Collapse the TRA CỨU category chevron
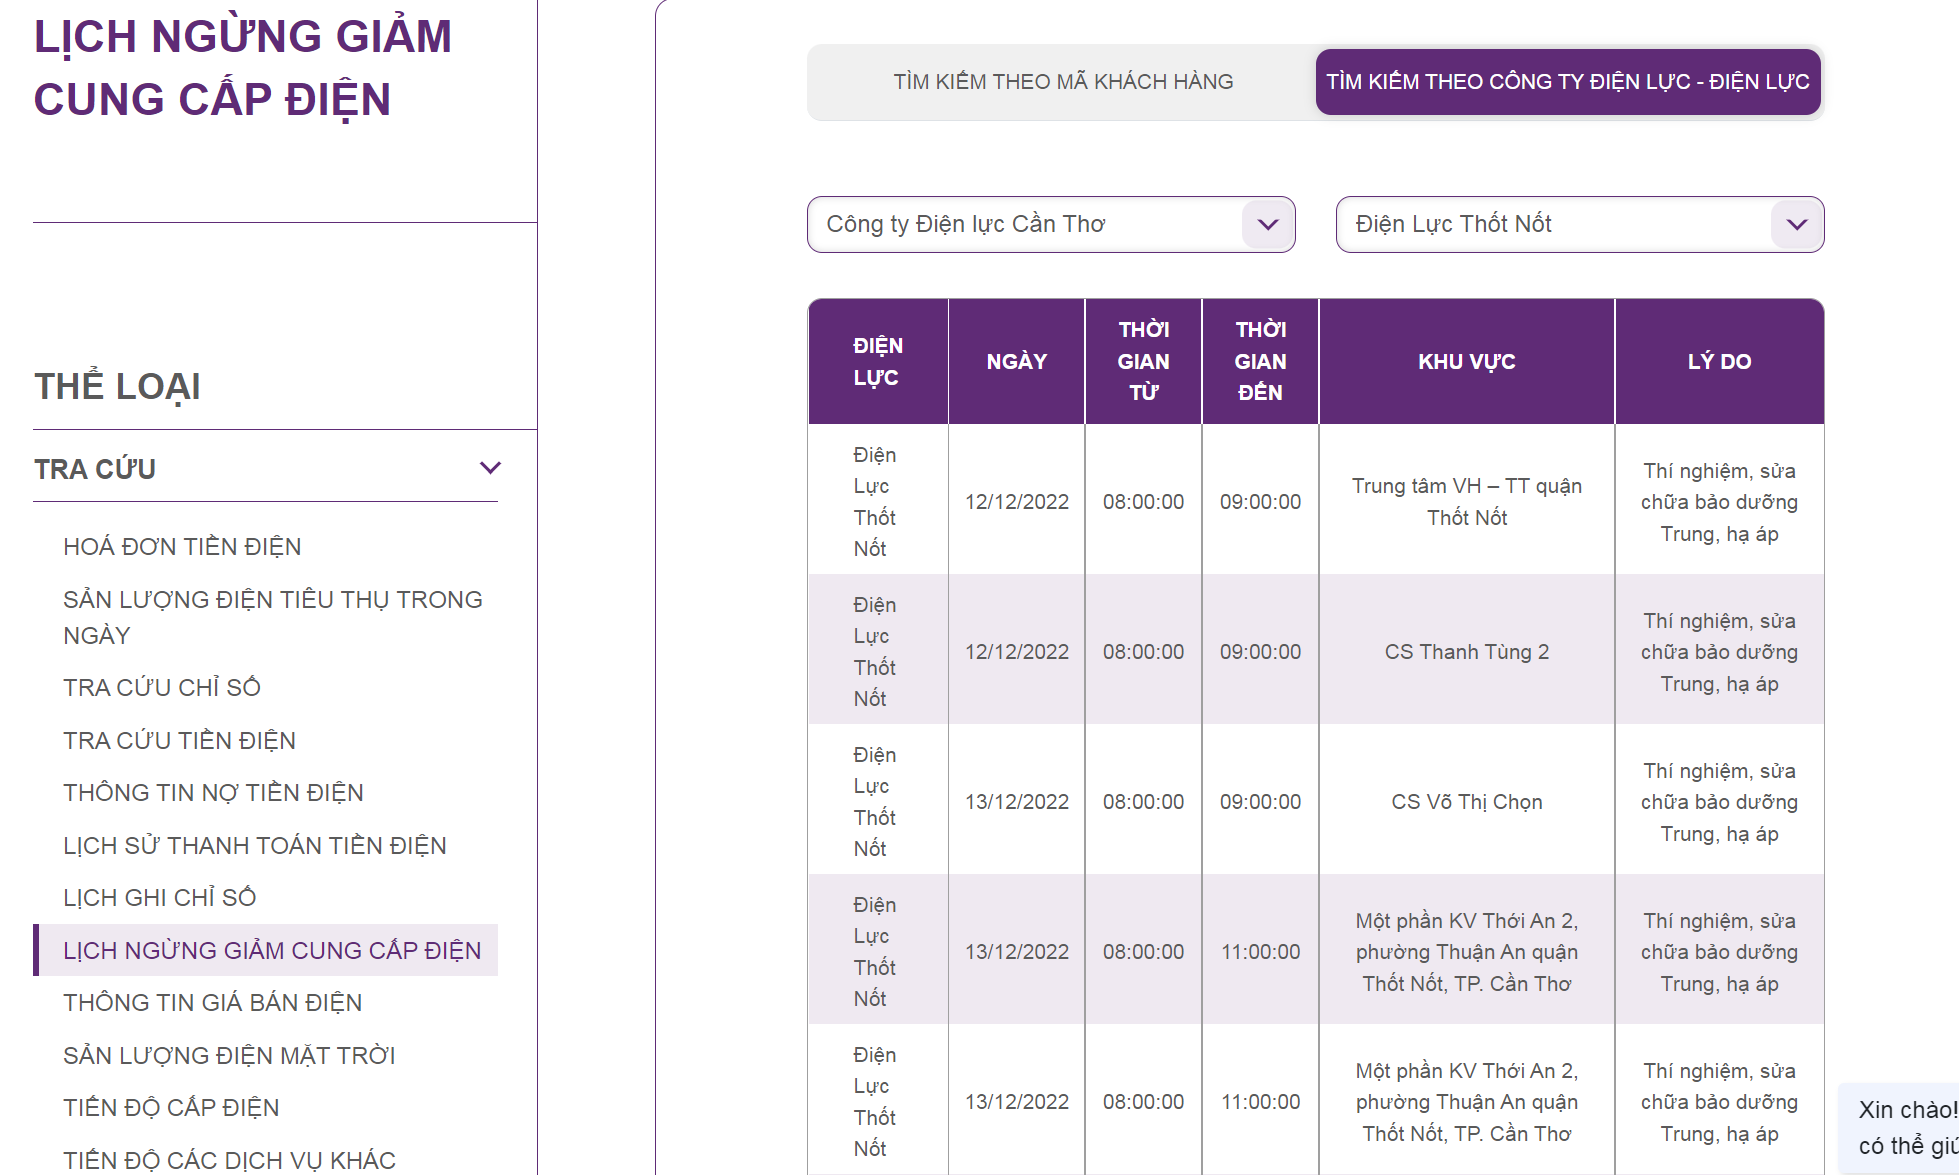Image resolution: width=1959 pixels, height=1175 pixels. click(x=490, y=468)
